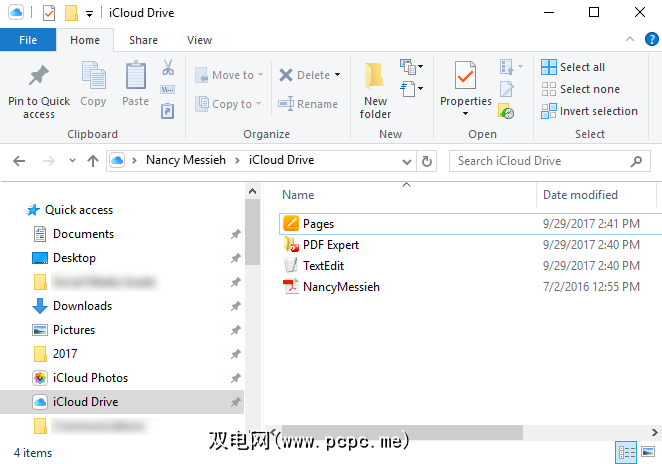This screenshot has height=464, width=662.
Task: Expand address bar history dropdown
Action: 407,161
